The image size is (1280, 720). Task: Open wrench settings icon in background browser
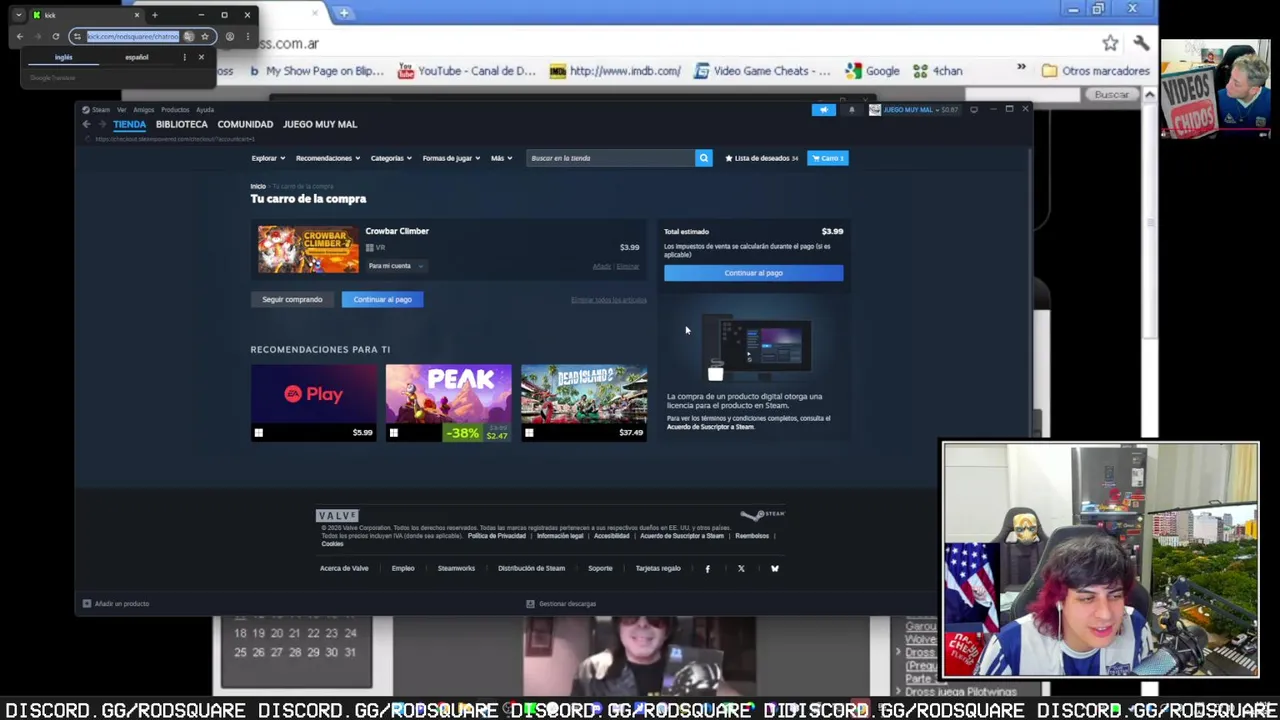[1141, 43]
